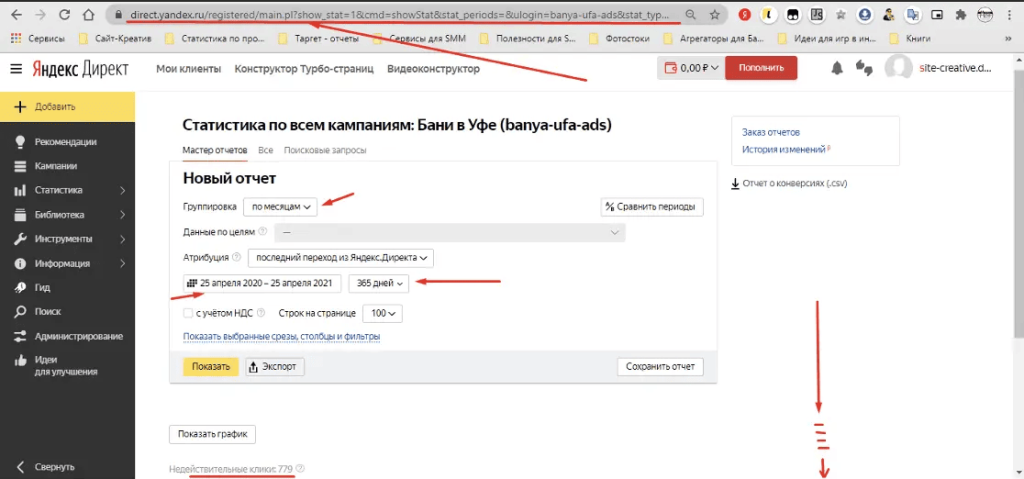Screen dimensions: 1024x479
Task: Expand the Информация sidebar submenu arrow
Action: pos(123,264)
